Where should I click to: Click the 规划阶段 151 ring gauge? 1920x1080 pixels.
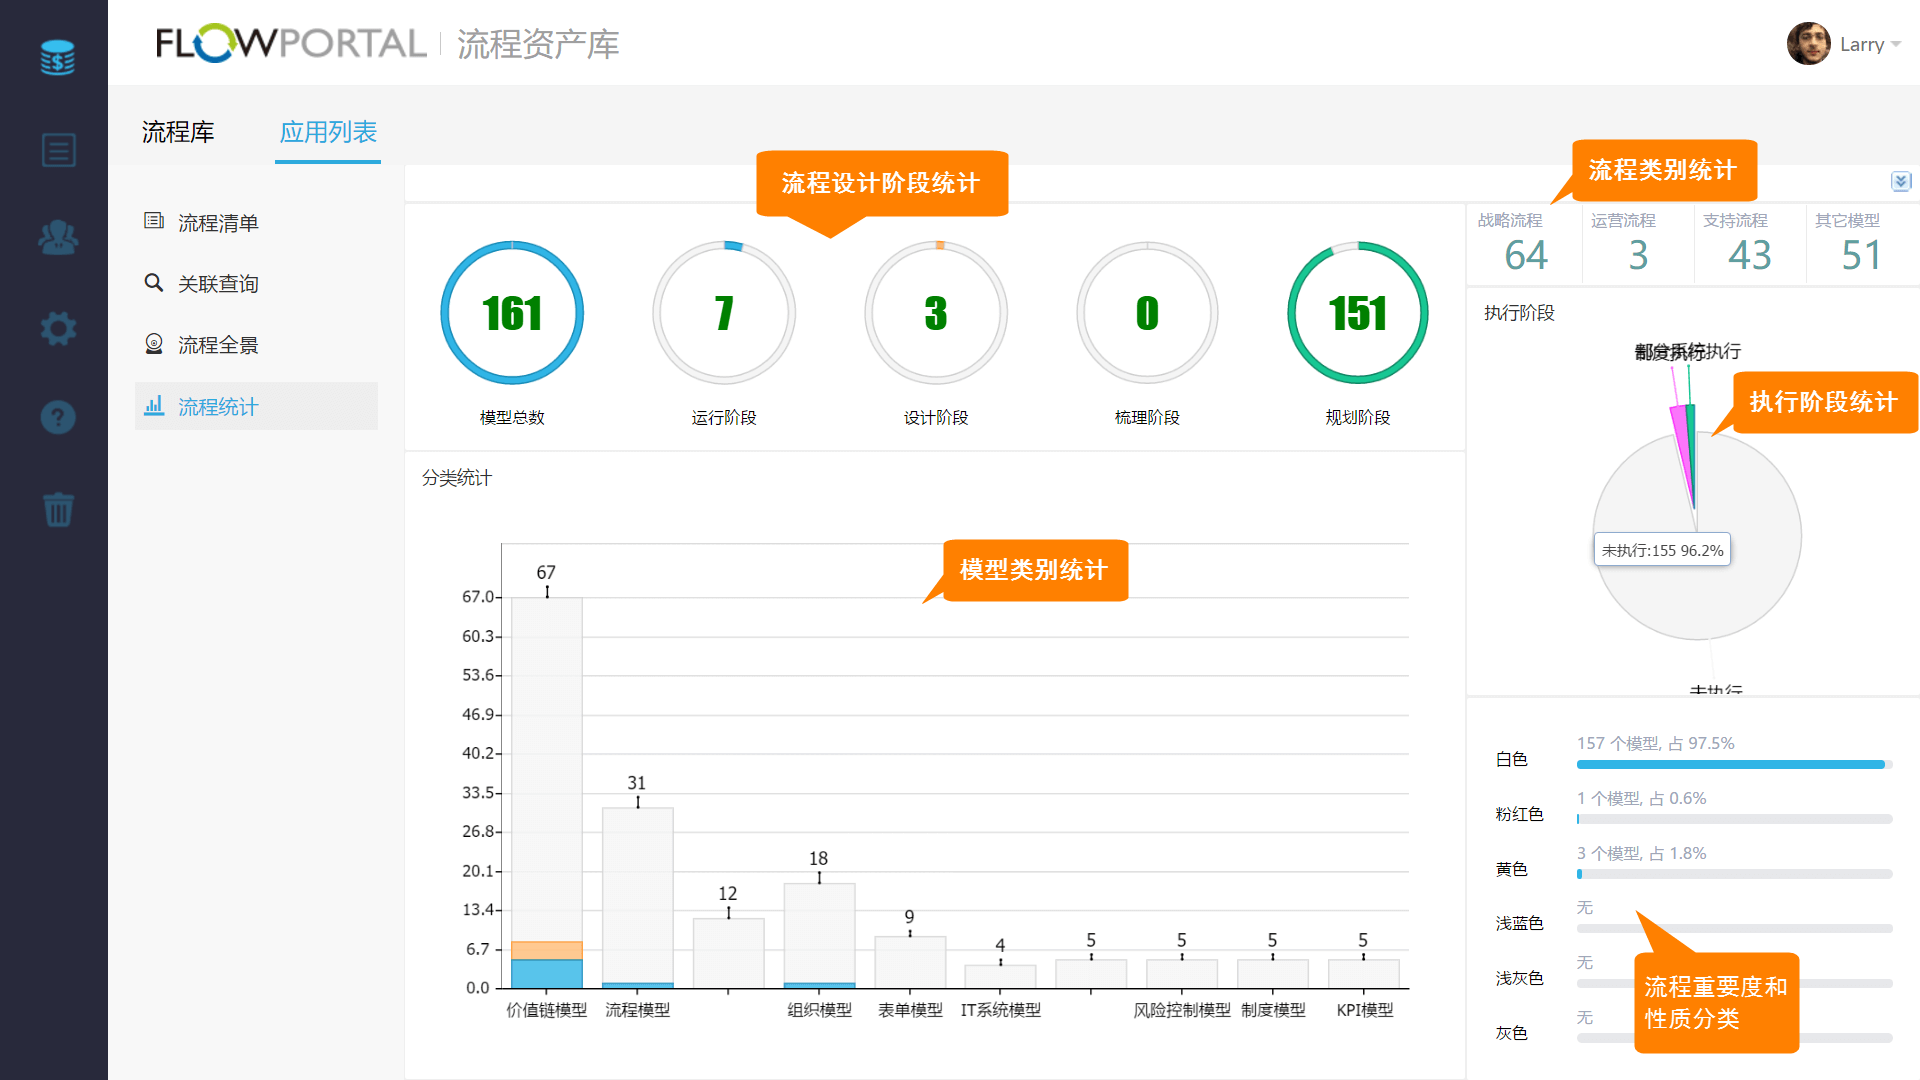(1357, 313)
